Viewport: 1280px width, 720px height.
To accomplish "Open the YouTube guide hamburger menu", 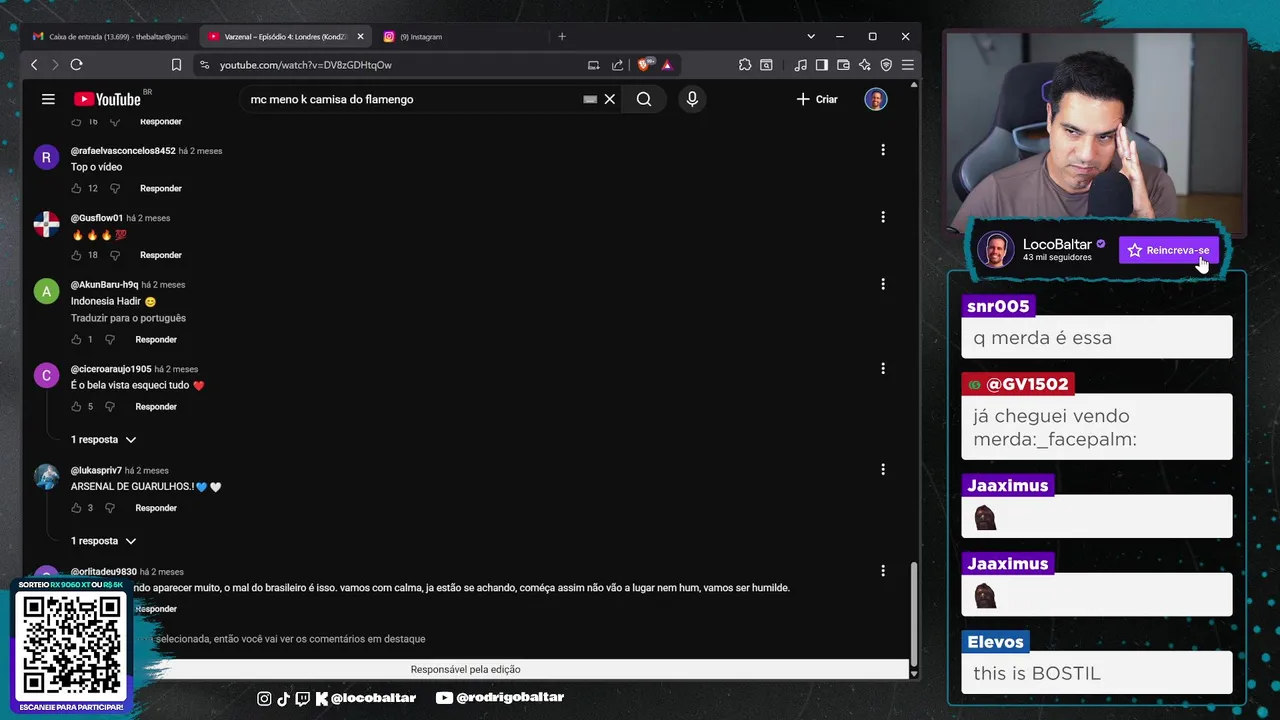I will click(48, 99).
